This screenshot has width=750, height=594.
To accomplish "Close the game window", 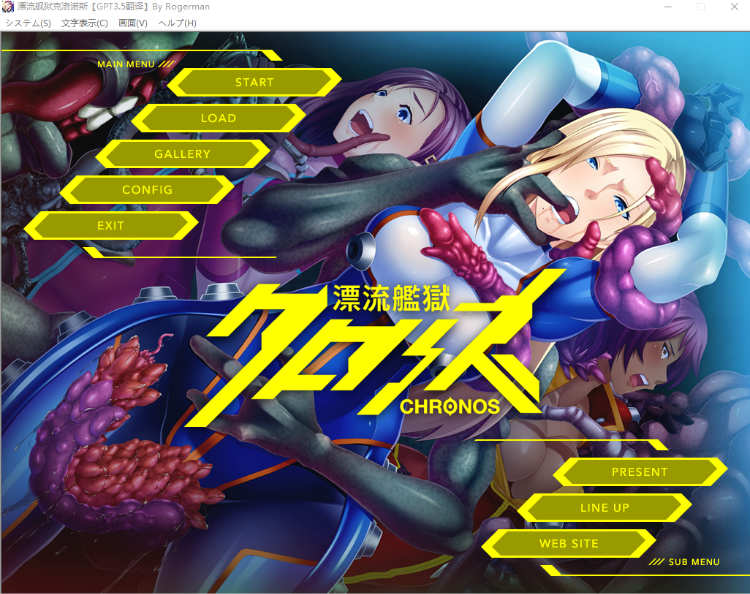I will coord(734,7).
